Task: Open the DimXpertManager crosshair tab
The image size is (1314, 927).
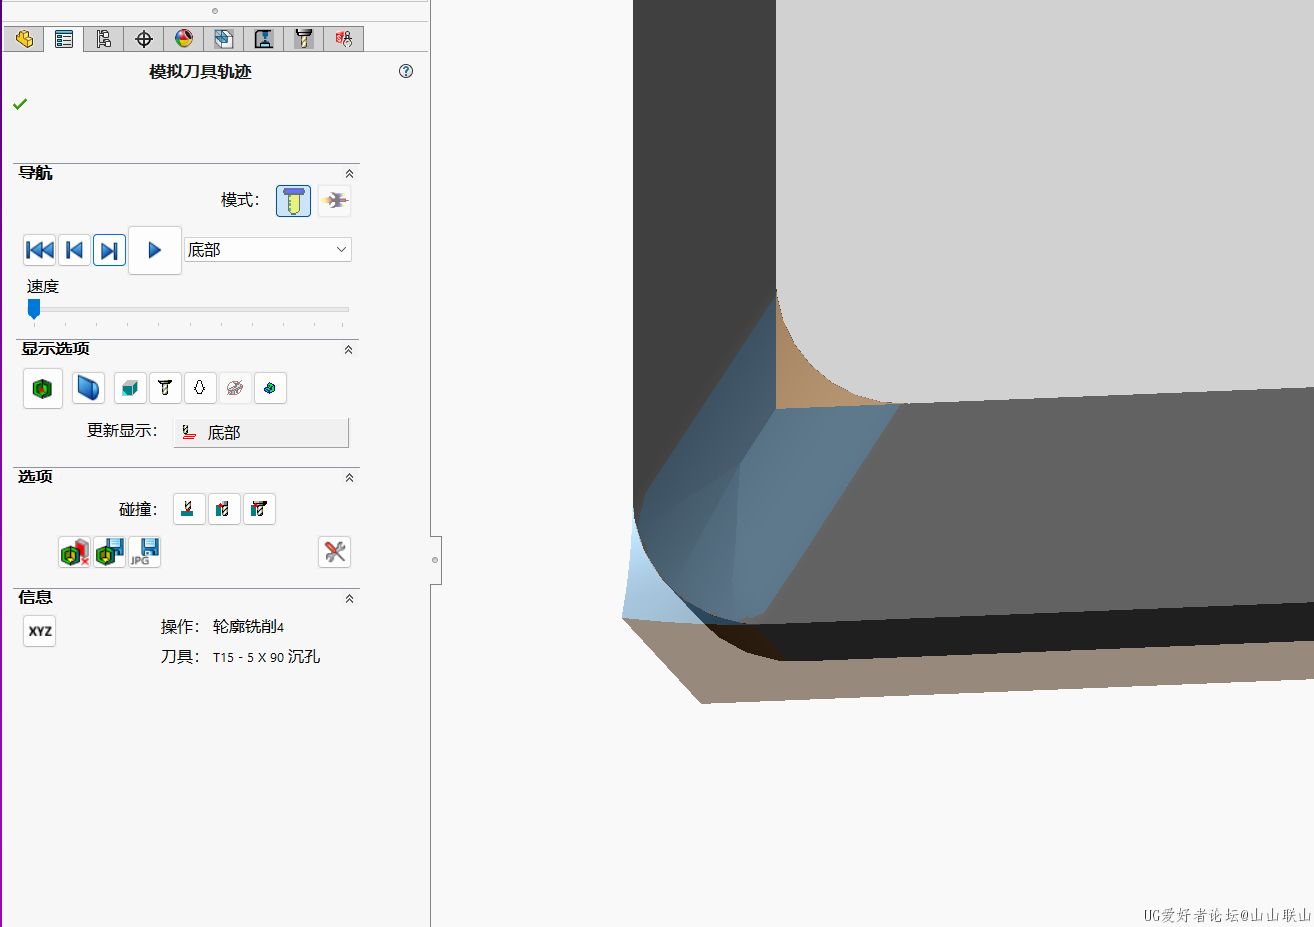Action: (144, 39)
